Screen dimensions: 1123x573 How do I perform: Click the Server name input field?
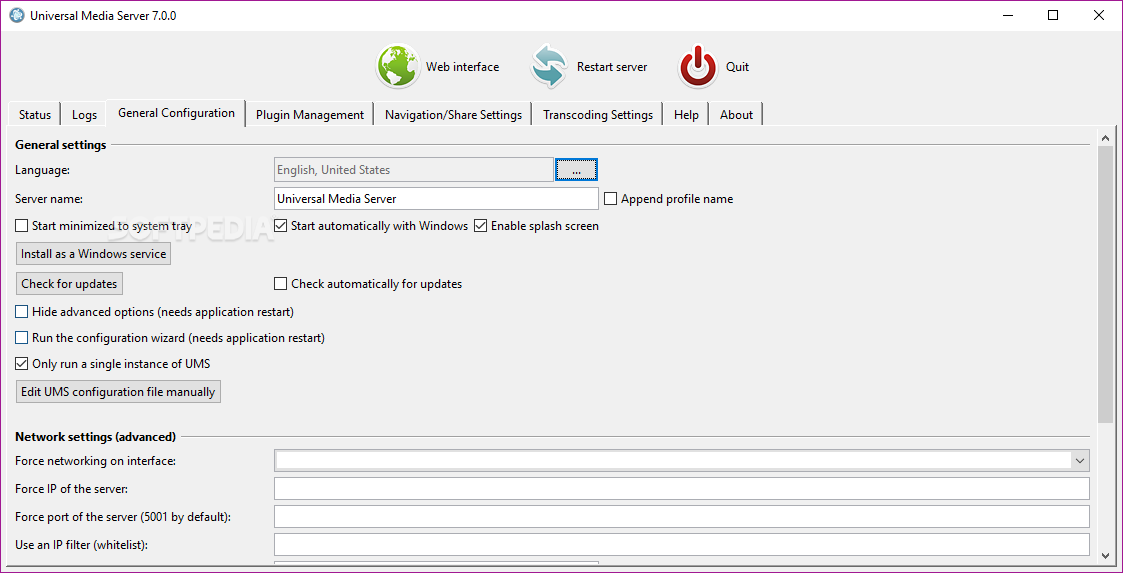(x=436, y=199)
